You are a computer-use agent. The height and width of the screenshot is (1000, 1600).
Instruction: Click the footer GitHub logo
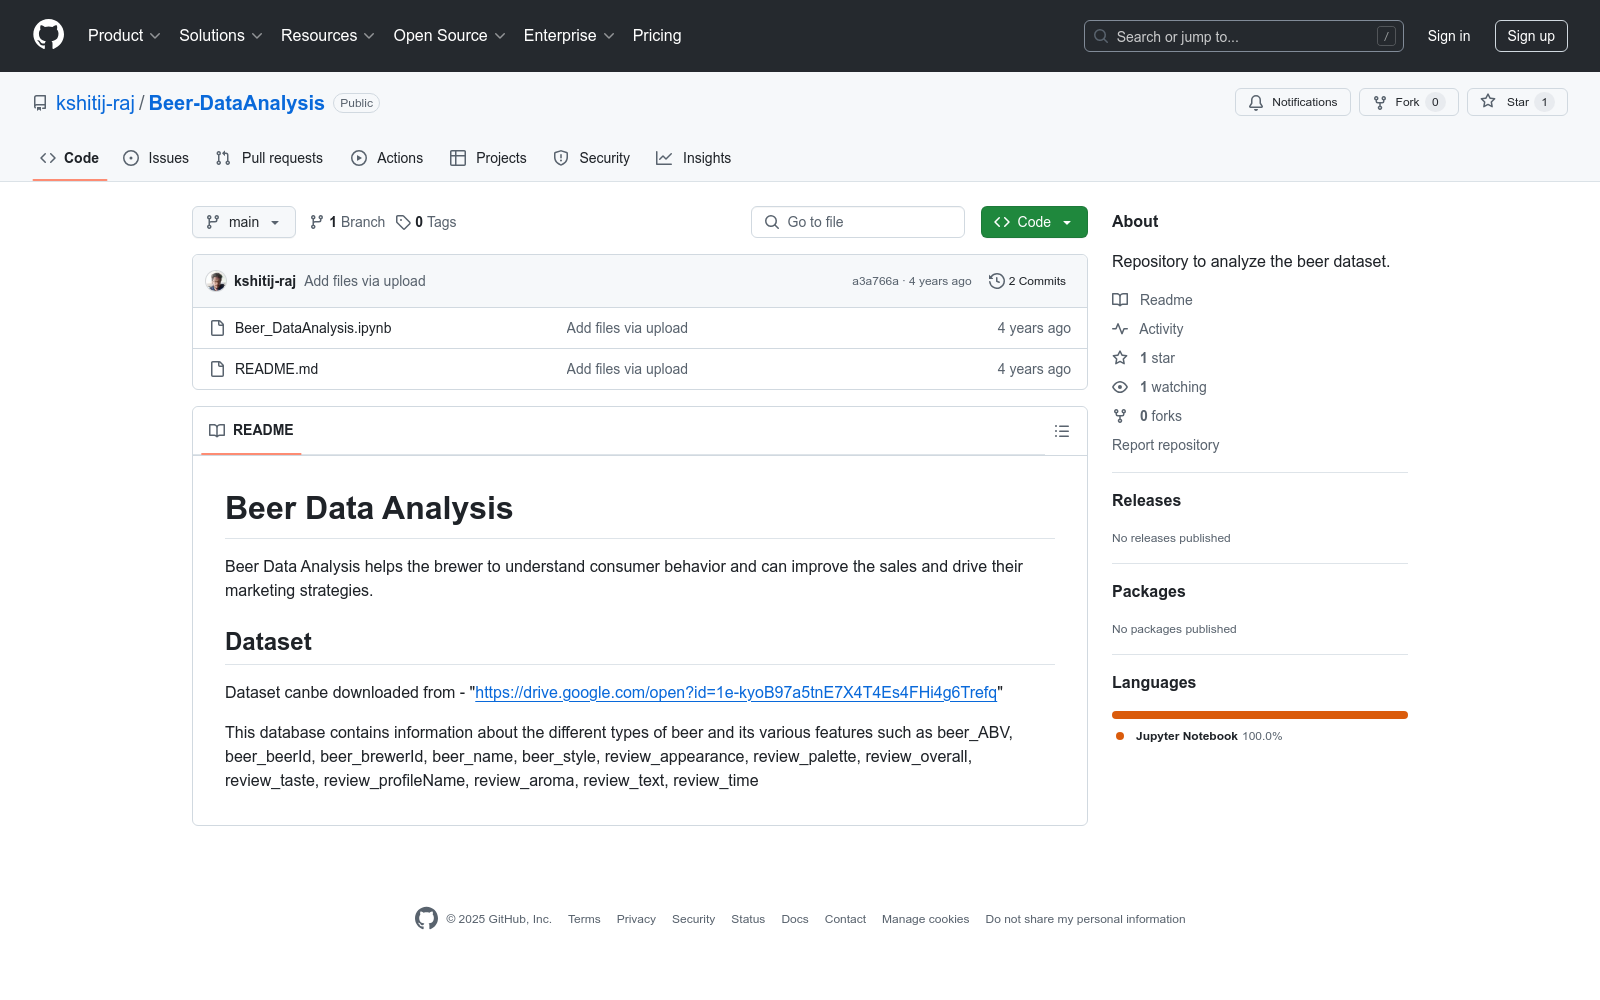(x=426, y=918)
